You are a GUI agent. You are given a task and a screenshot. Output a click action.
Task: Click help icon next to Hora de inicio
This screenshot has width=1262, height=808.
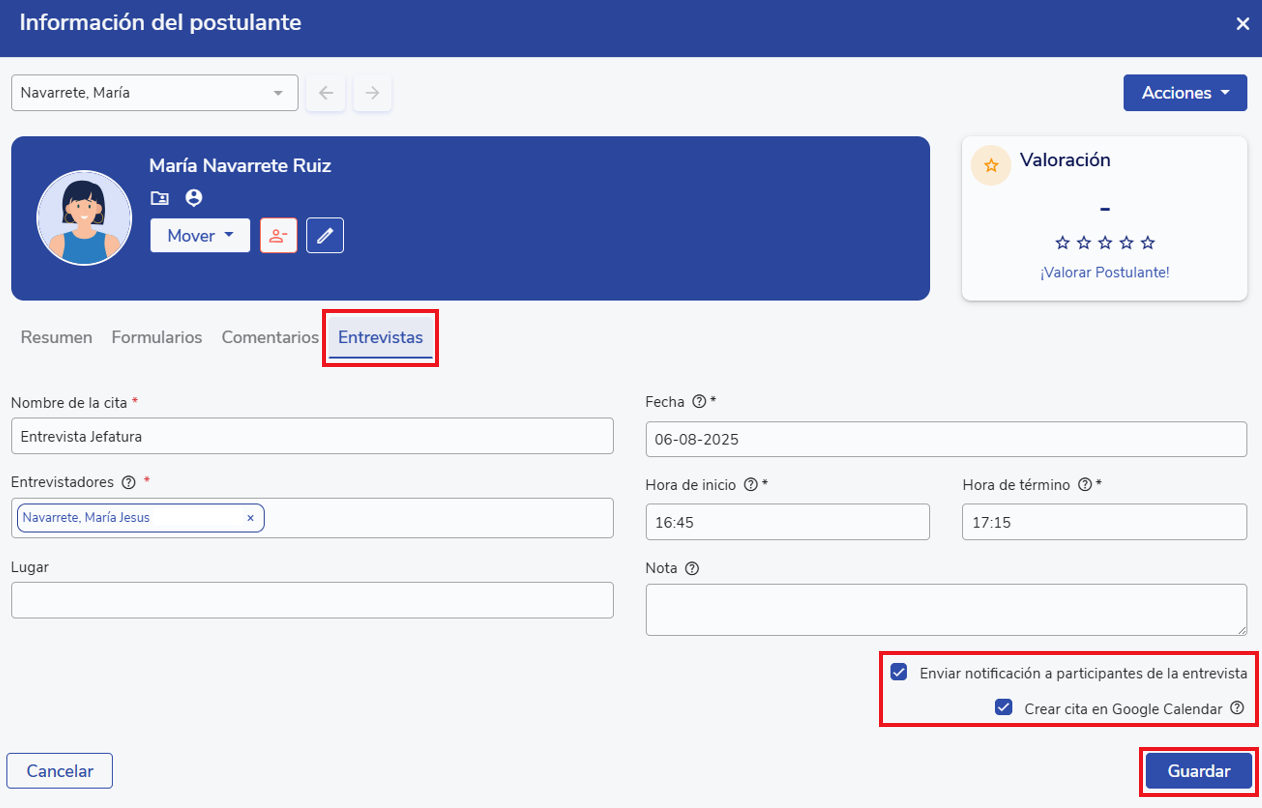tap(751, 485)
